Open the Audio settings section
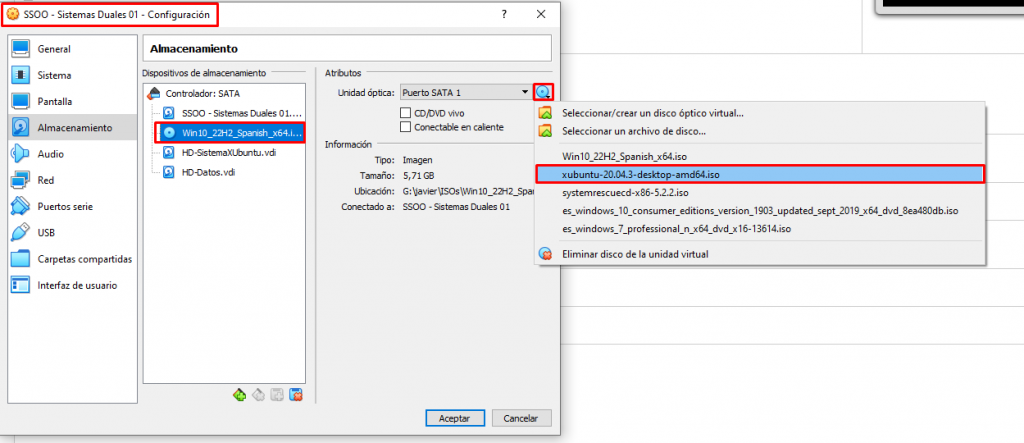 (x=50, y=154)
